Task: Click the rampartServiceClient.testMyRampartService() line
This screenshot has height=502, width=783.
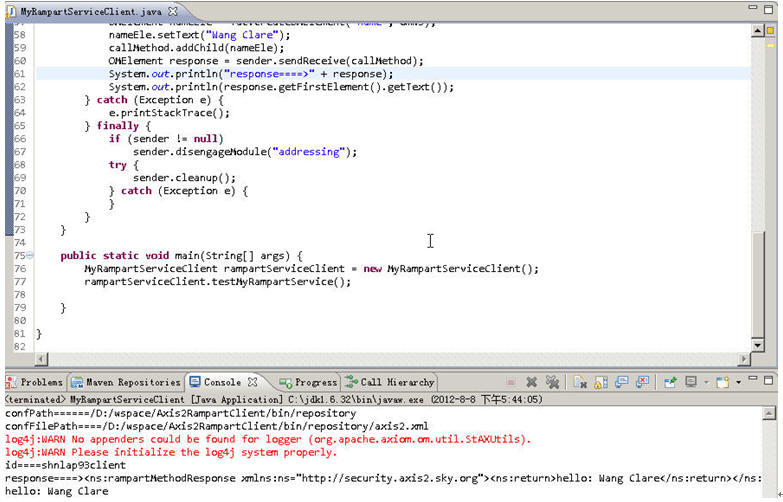Action: tap(217, 282)
